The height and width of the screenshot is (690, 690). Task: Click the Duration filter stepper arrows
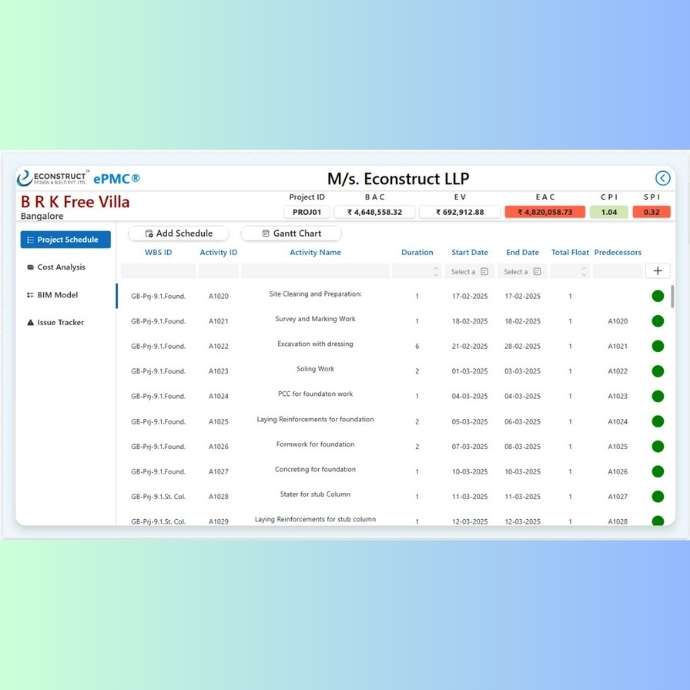coord(435,272)
